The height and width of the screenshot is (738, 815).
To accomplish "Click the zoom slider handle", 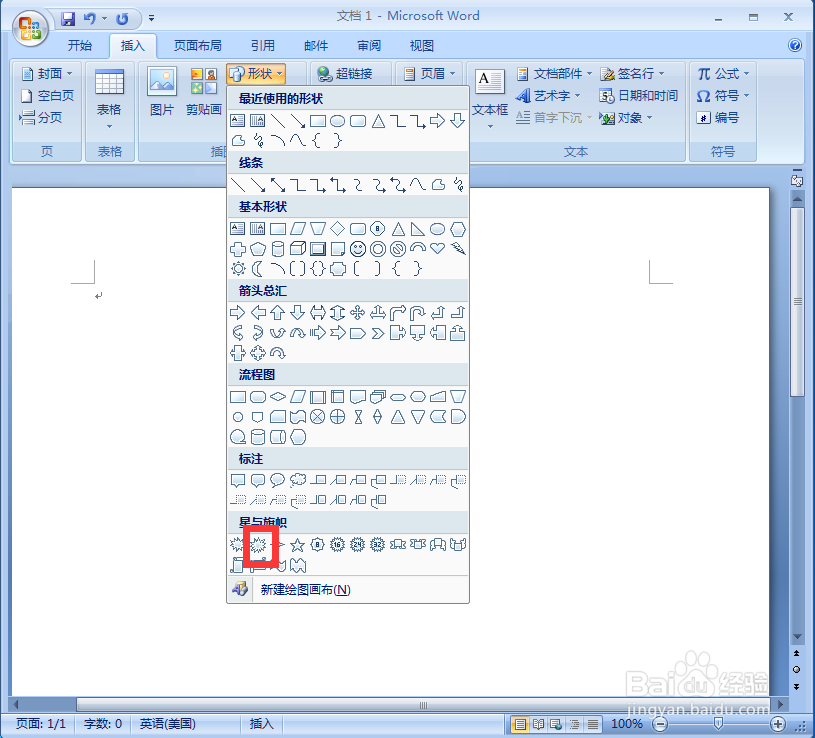I will (x=718, y=723).
